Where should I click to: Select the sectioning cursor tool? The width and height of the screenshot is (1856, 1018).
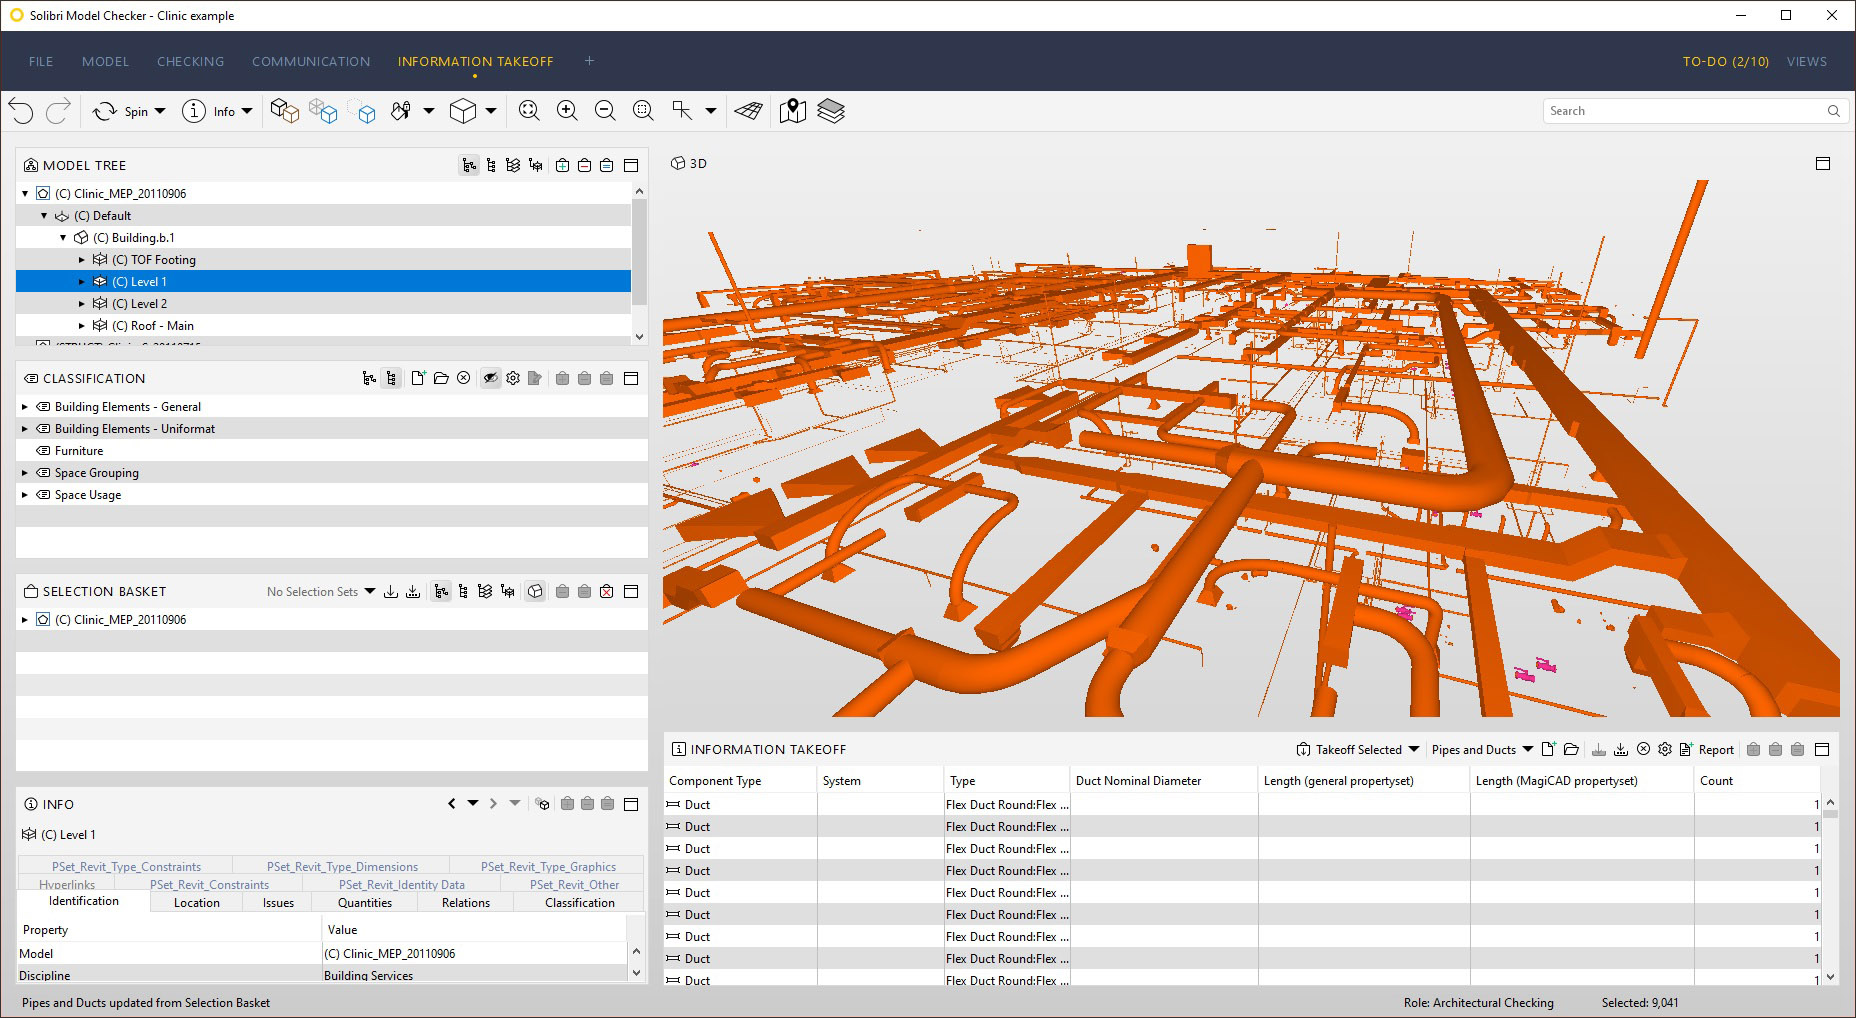[683, 111]
